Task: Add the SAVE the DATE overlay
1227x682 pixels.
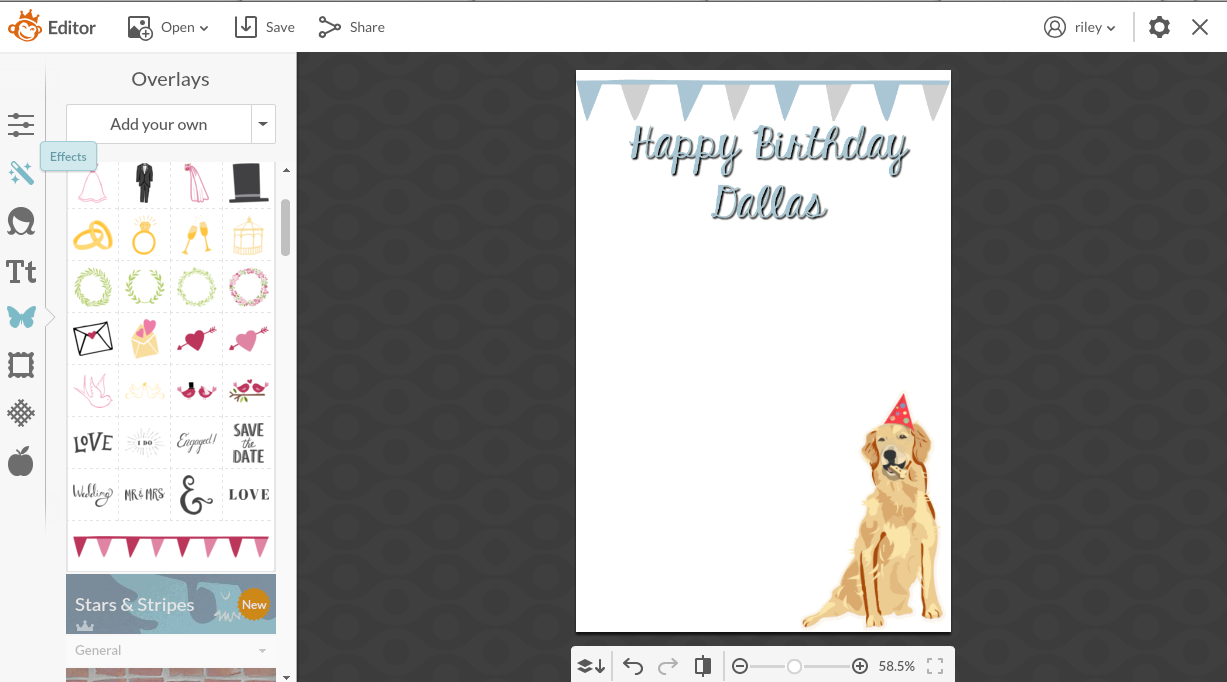Action: tap(248, 443)
